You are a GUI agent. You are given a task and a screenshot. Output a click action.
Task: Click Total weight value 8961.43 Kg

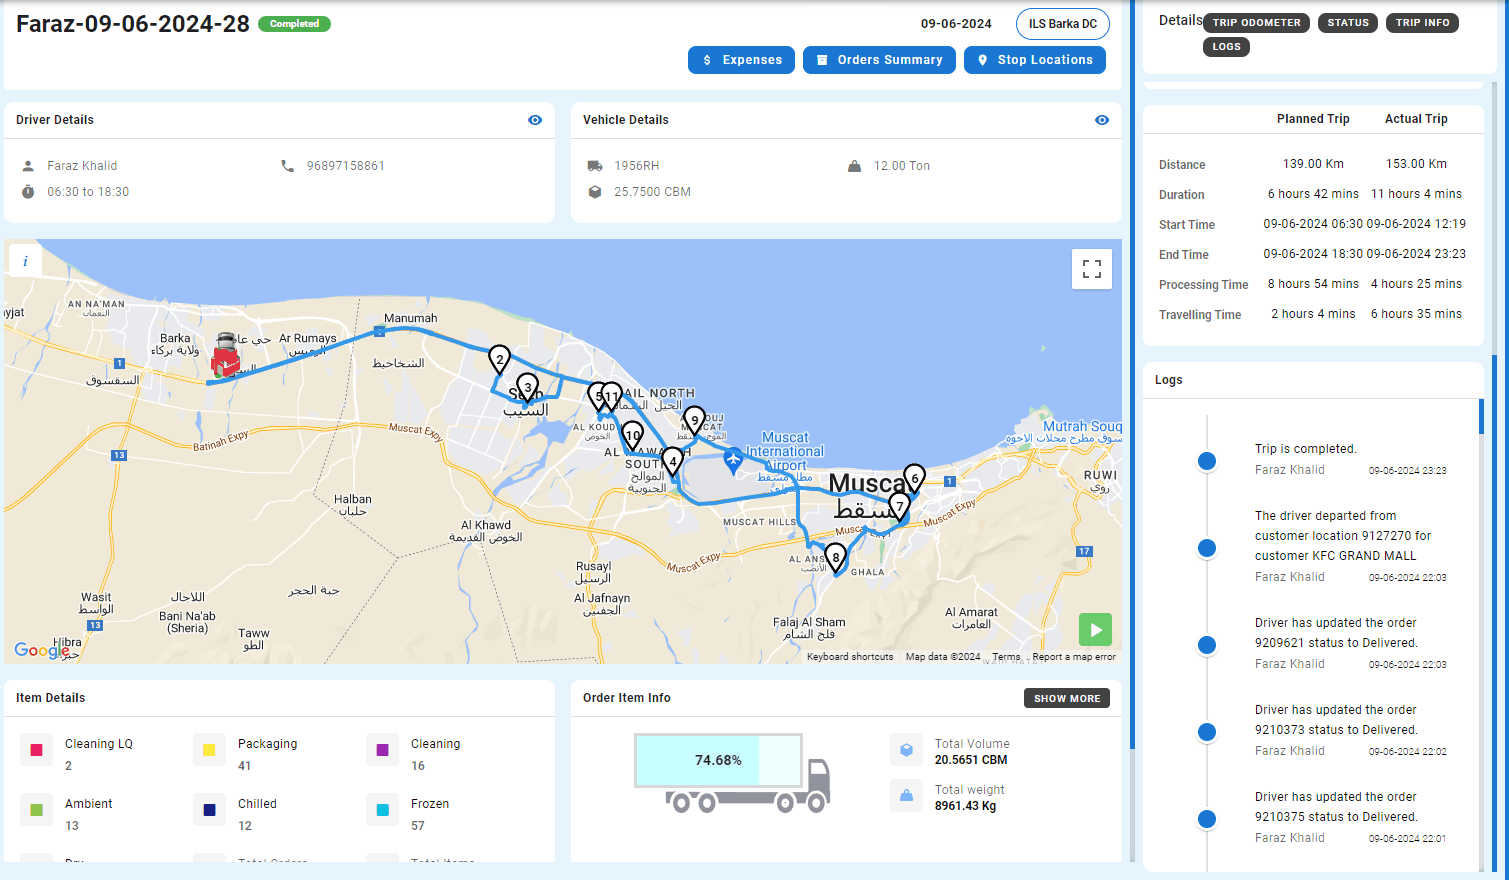tap(965, 806)
